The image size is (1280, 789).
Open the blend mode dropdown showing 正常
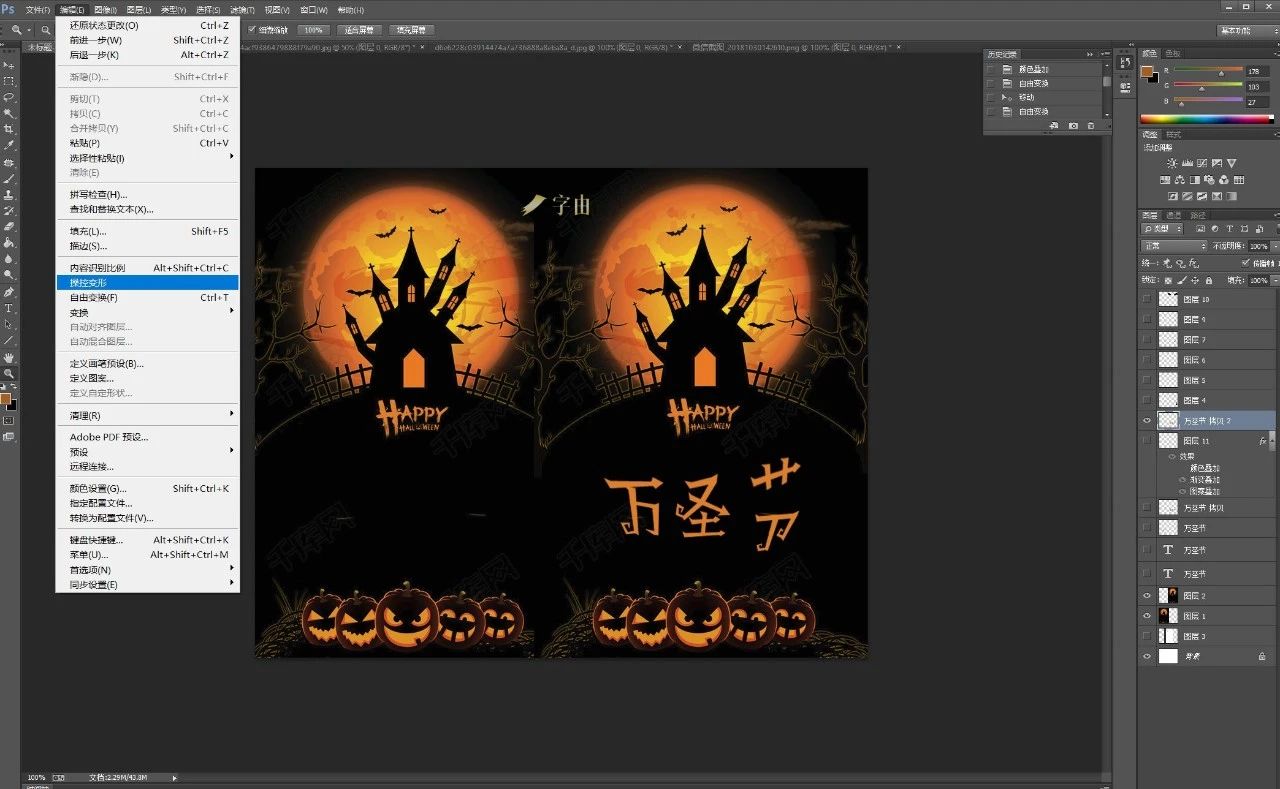click(1174, 246)
